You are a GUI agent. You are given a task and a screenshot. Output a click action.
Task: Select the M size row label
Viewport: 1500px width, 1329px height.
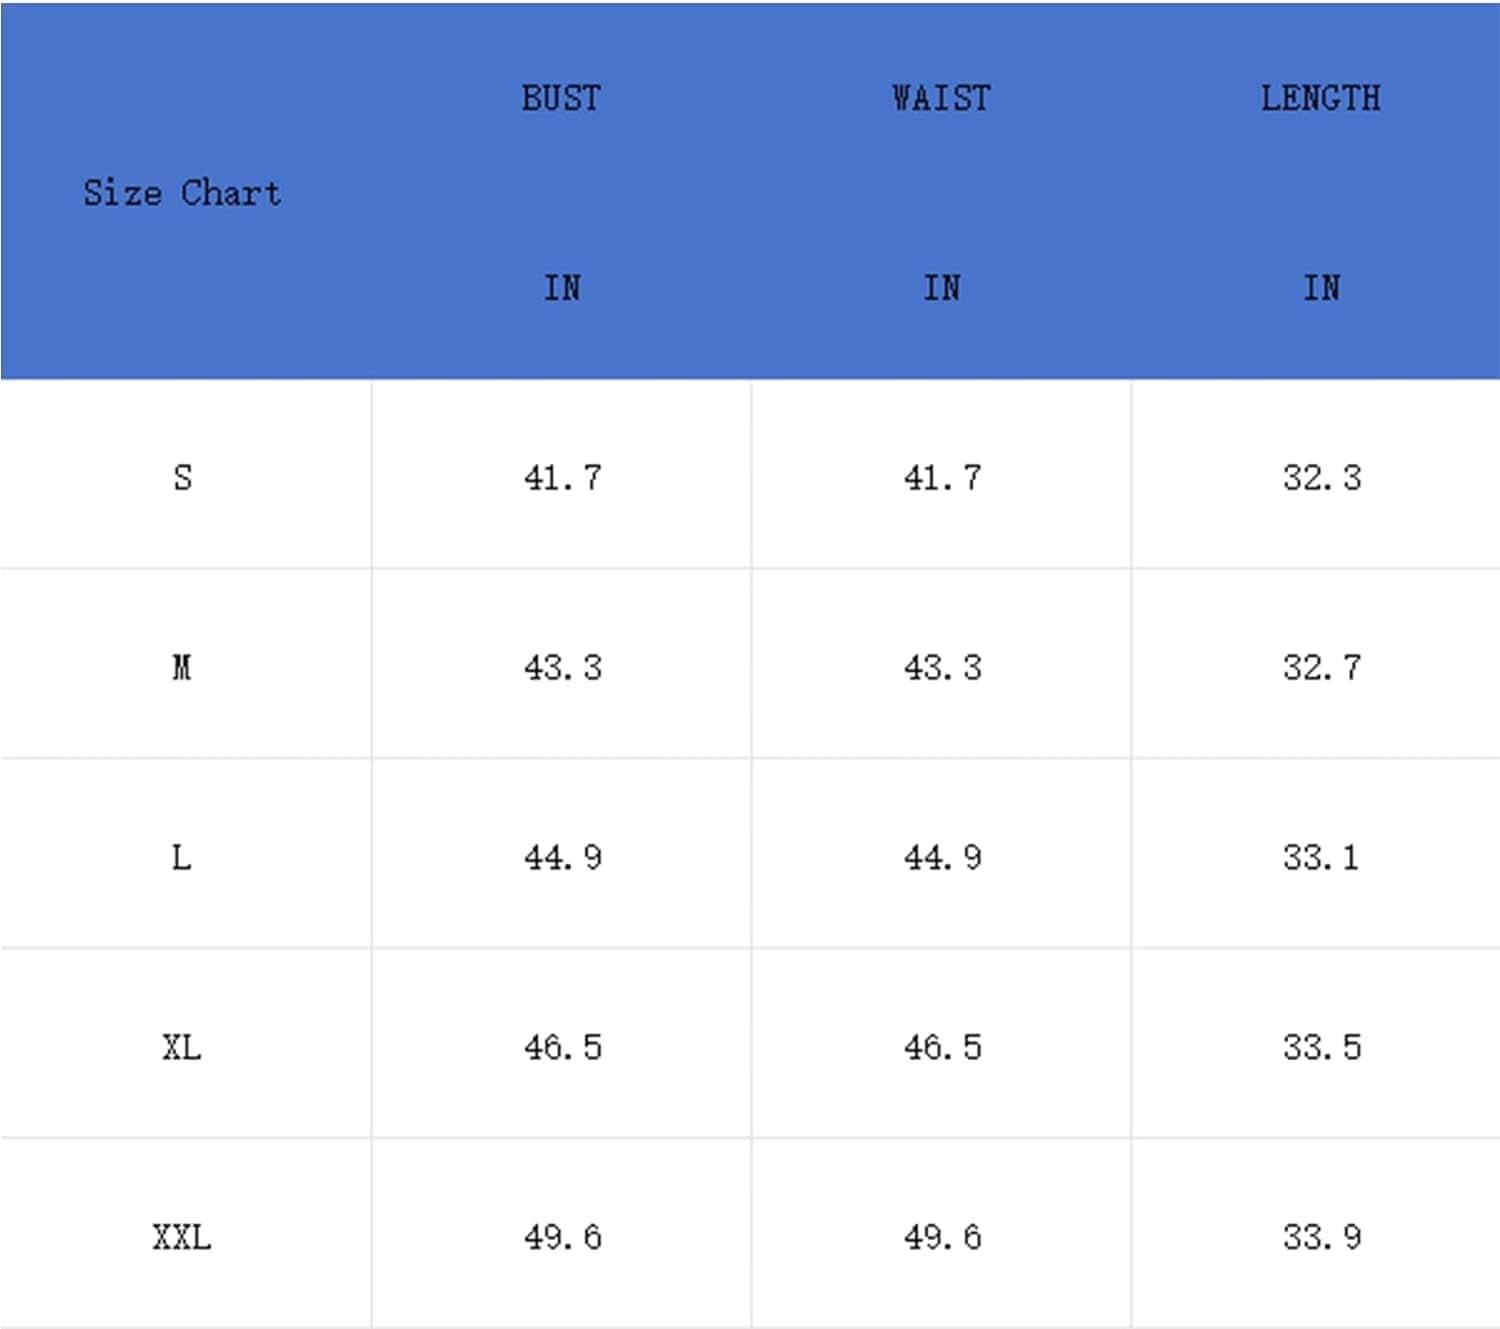click(182, 667)
